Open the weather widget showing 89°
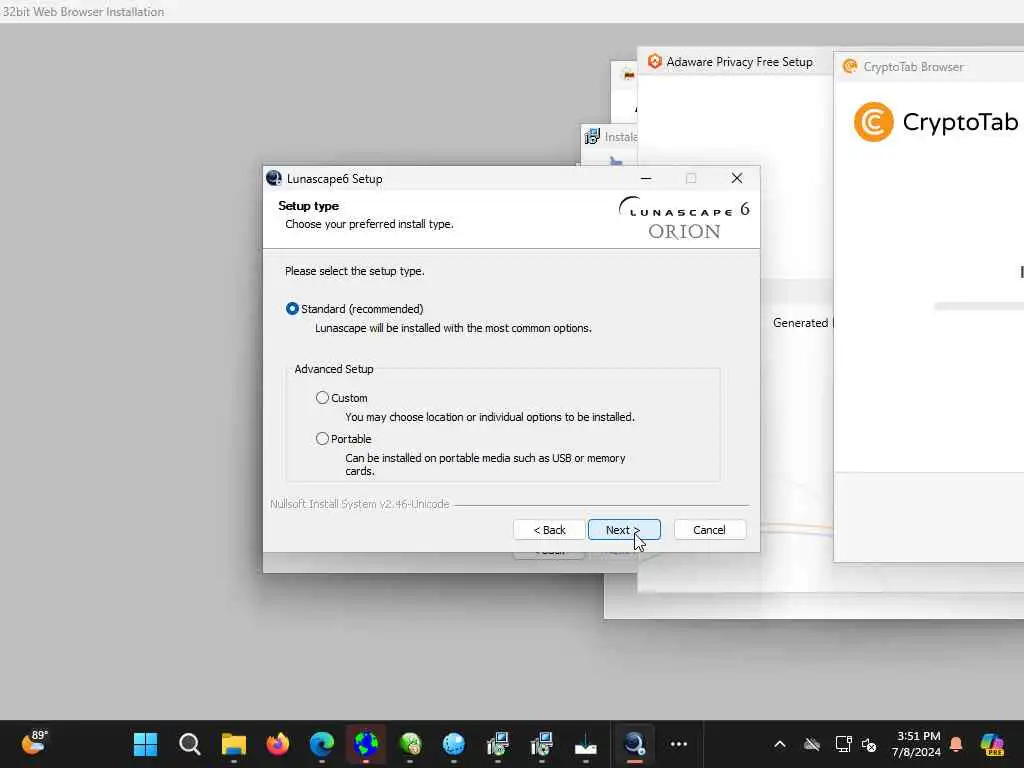Image resolution: width=1024 pixels, height=768 pixels. tap(35, 744)
